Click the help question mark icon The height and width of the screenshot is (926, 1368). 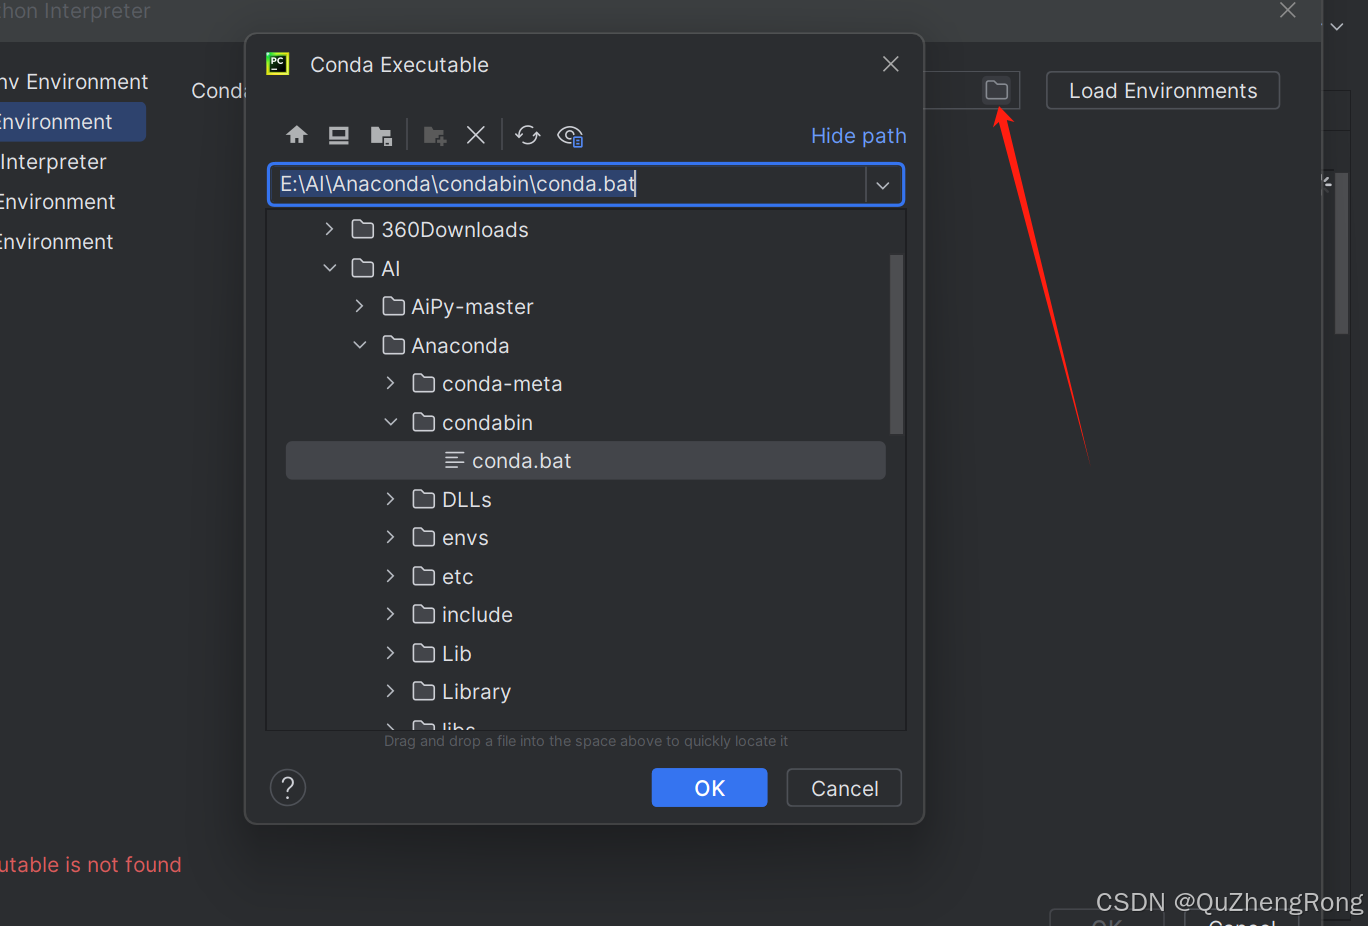coord(288,787)
